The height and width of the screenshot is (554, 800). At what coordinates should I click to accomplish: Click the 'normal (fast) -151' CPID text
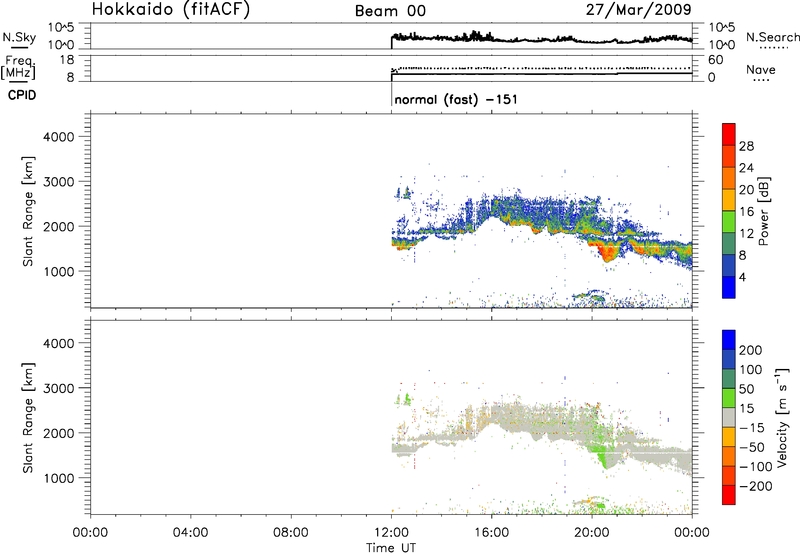click(456, 99)
